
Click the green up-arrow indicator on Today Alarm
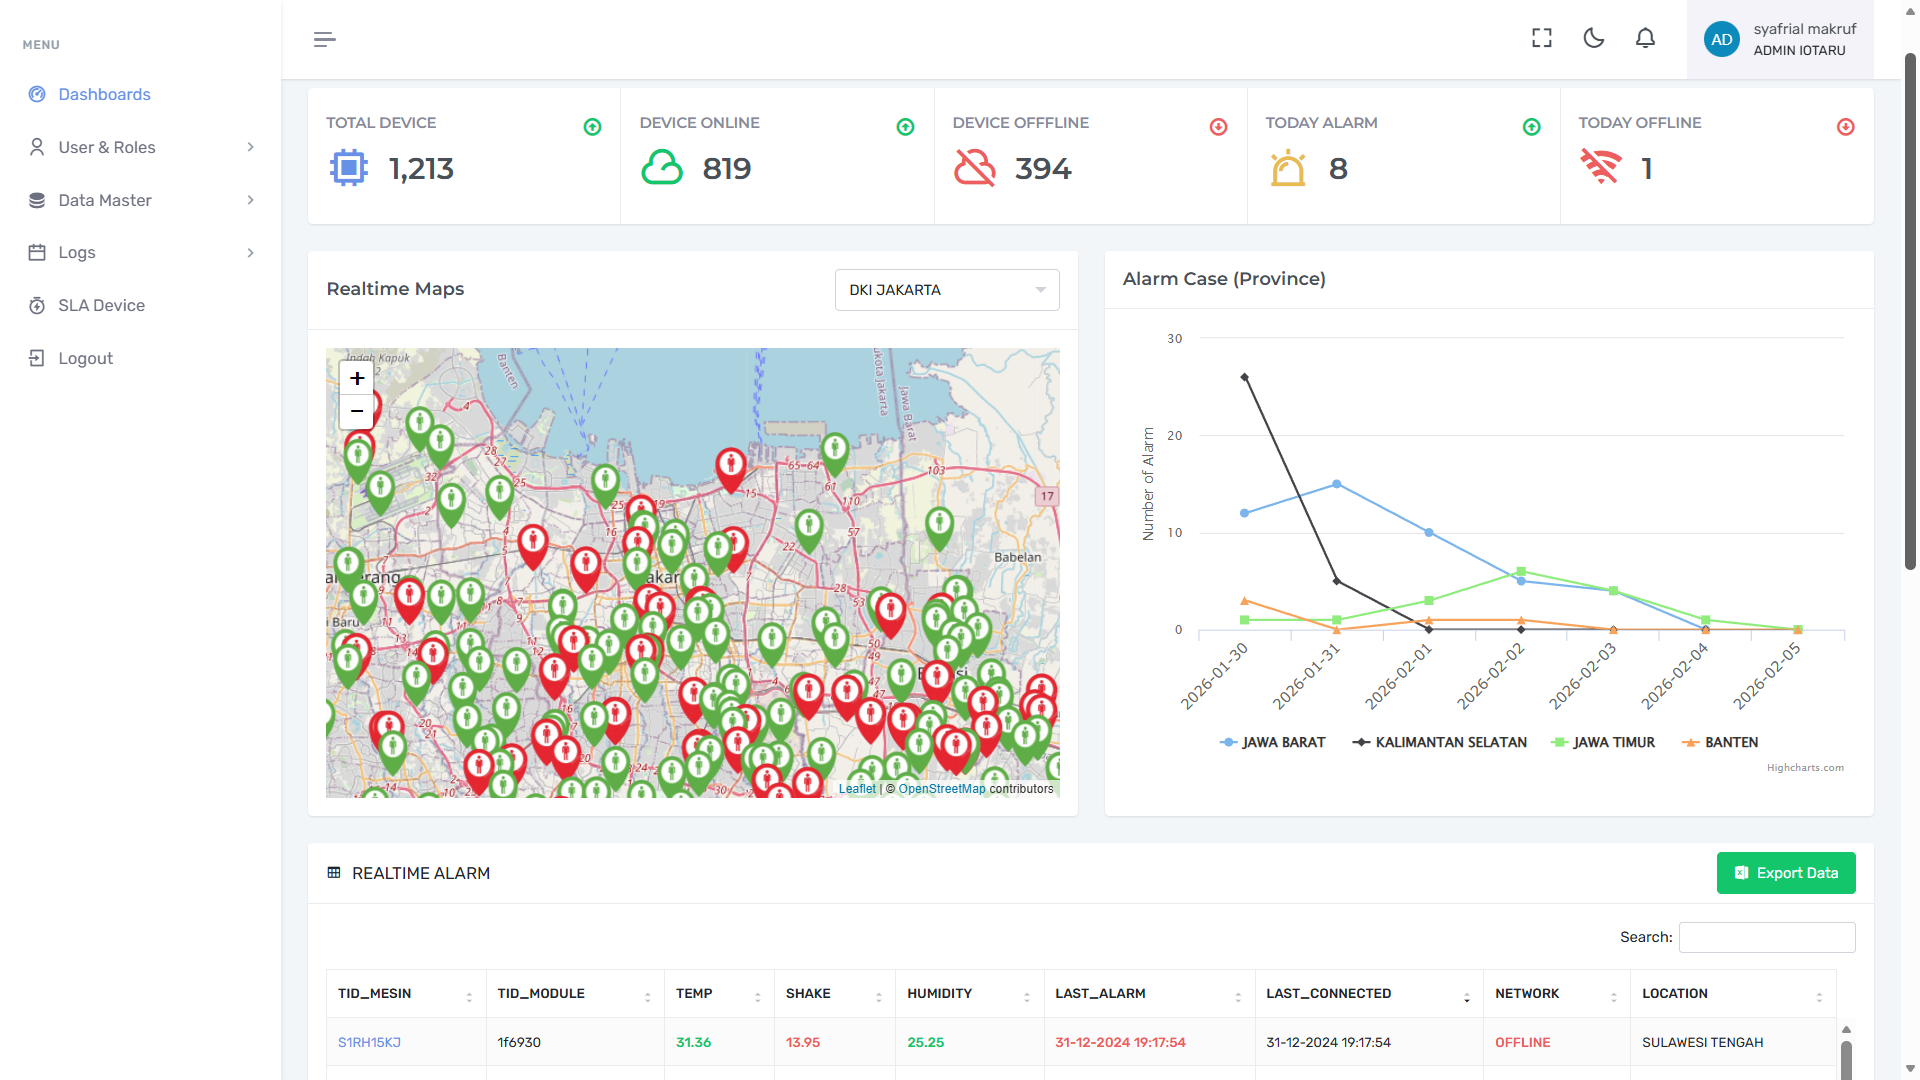1531,127
